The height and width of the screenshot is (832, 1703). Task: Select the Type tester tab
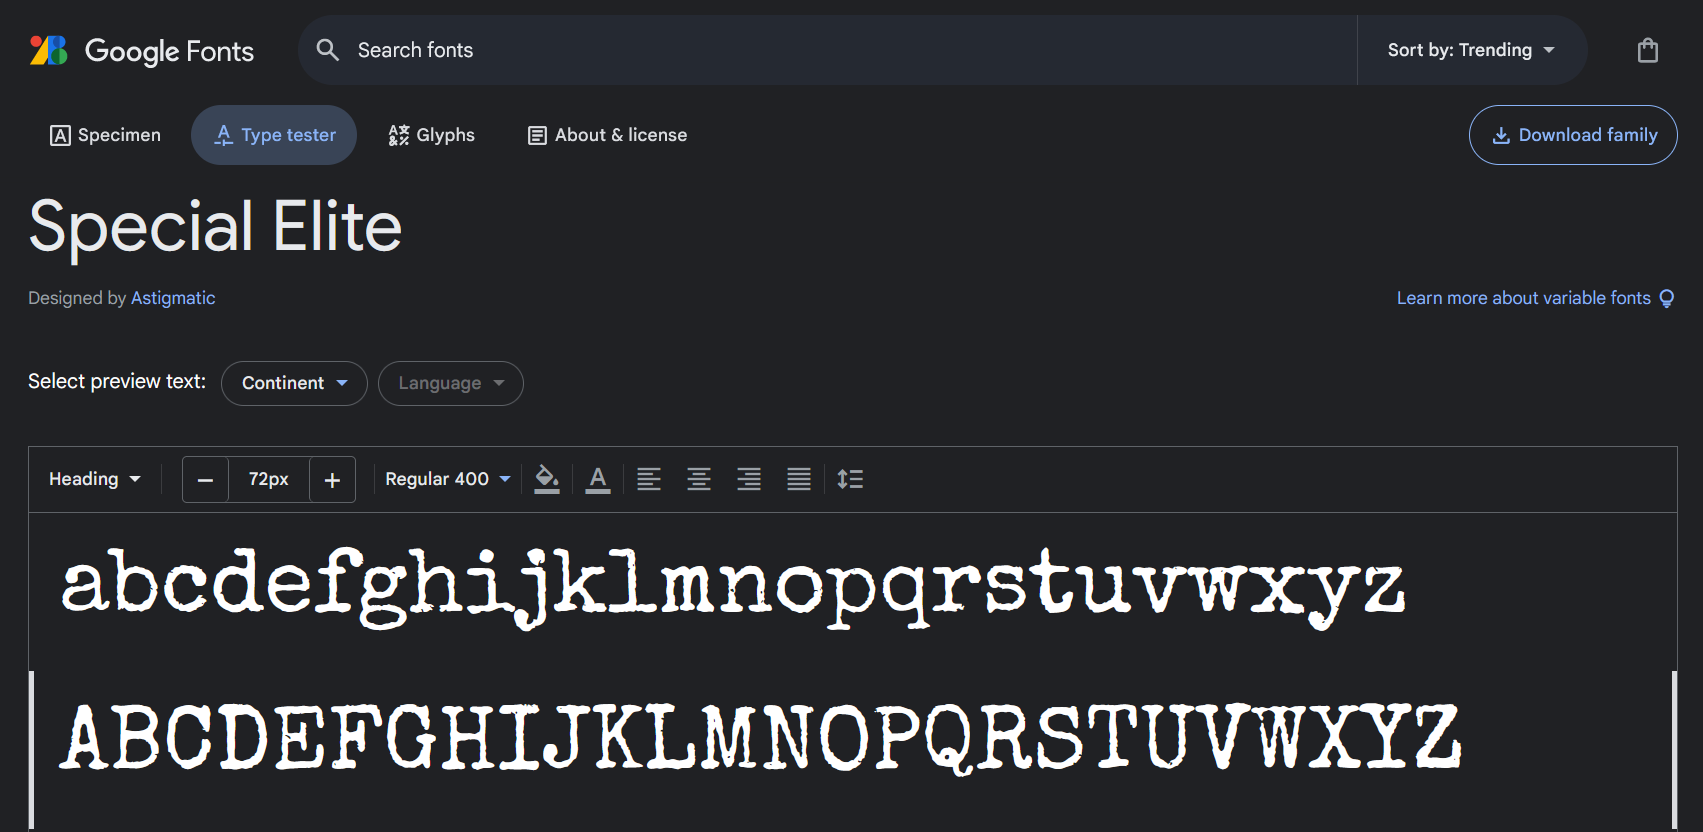(x=274, y=135)
